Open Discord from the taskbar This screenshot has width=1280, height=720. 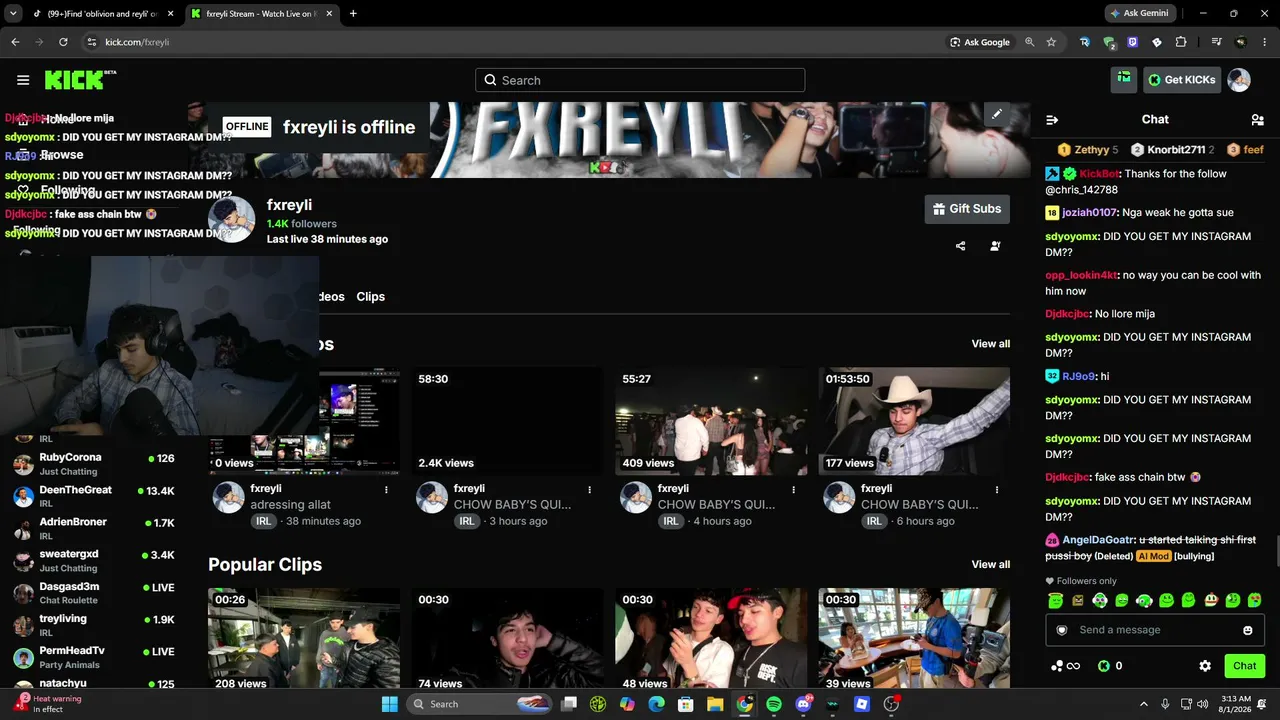point(803,704)
